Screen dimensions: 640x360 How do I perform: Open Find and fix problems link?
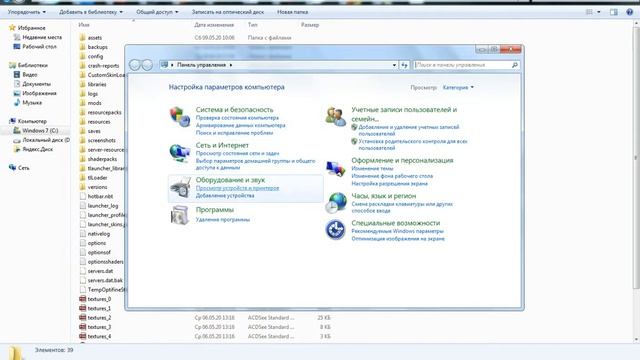pyautogui.click(x=234, y=133)
